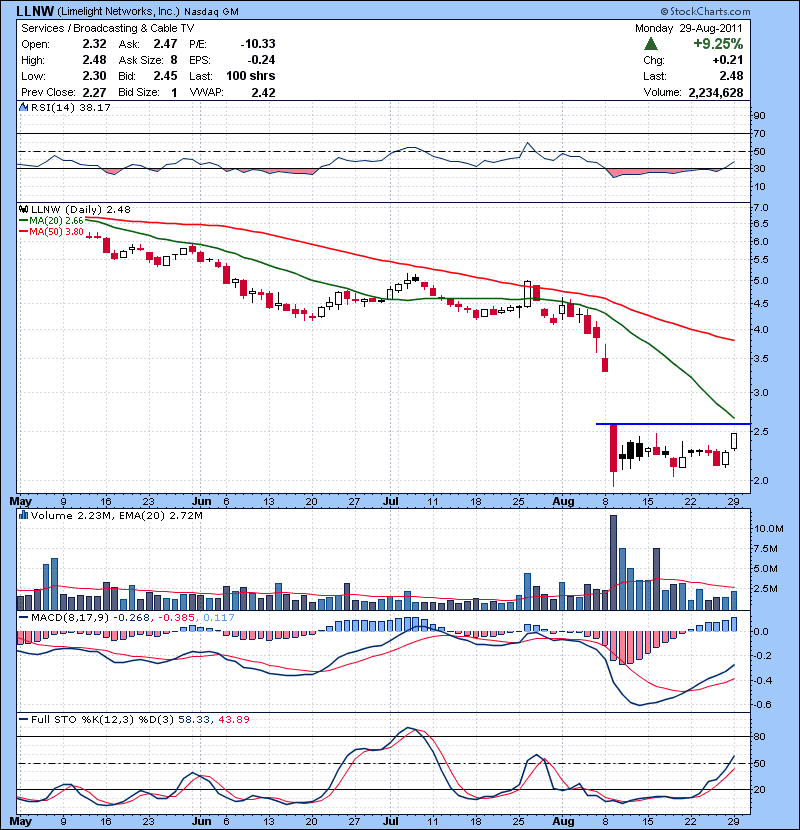This screenshot has width=800, height=830.
Task: Click the EPS value -0.24
Action: 261,60
